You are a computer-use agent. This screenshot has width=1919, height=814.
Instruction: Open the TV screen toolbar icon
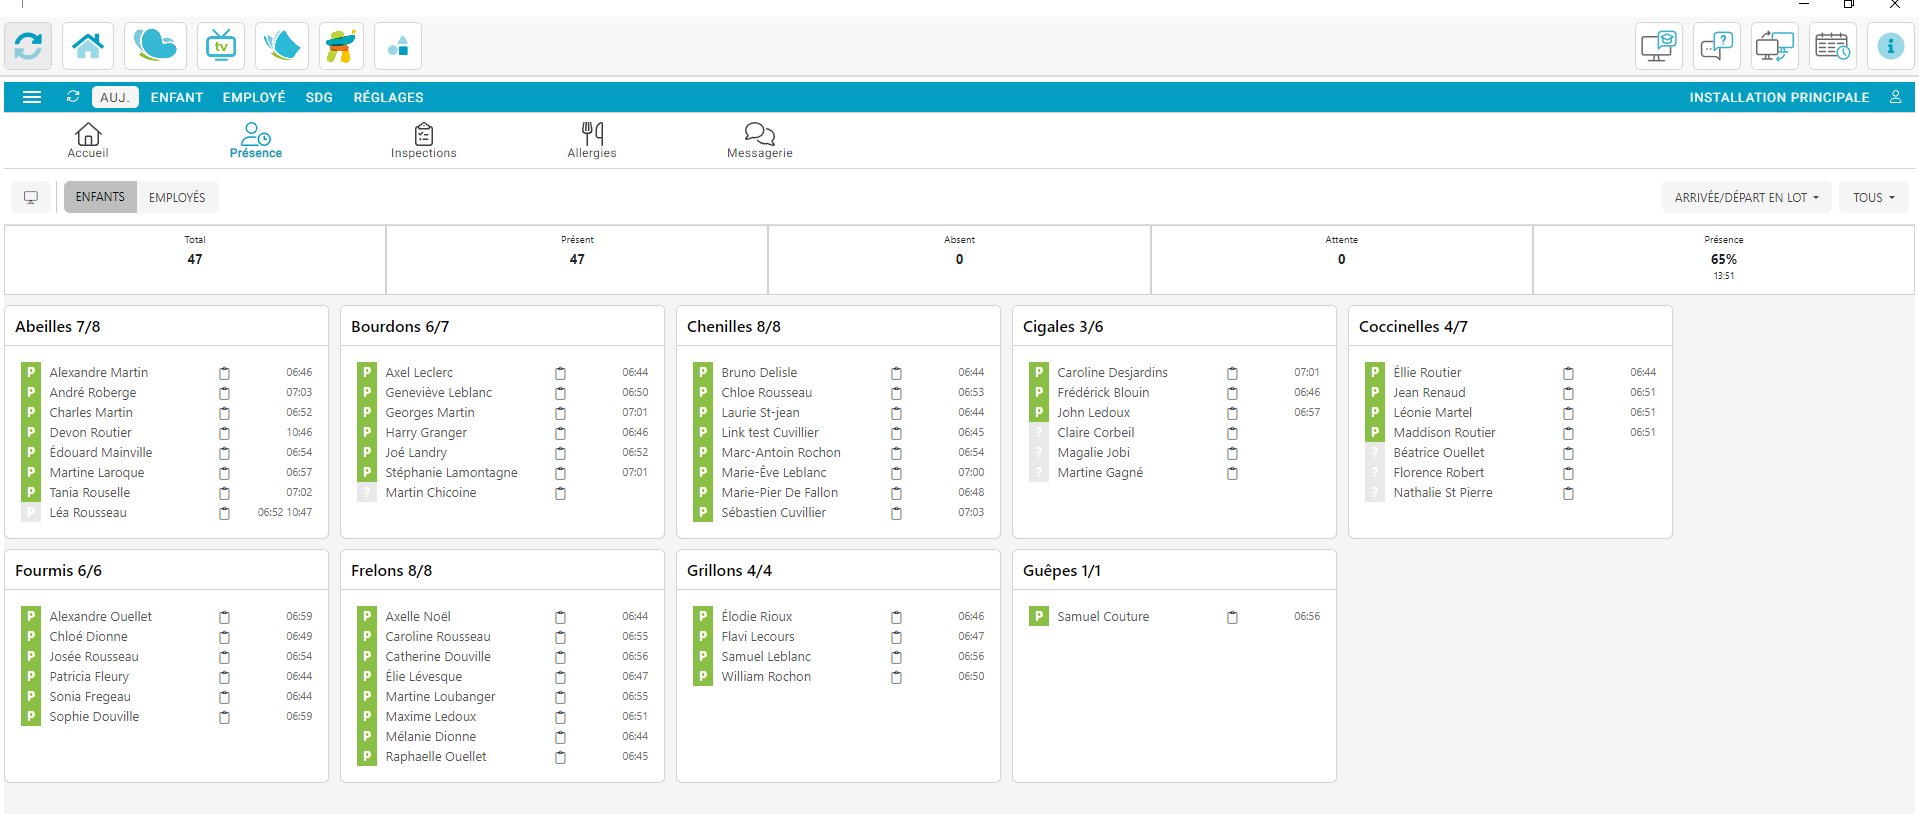(221, 46)
